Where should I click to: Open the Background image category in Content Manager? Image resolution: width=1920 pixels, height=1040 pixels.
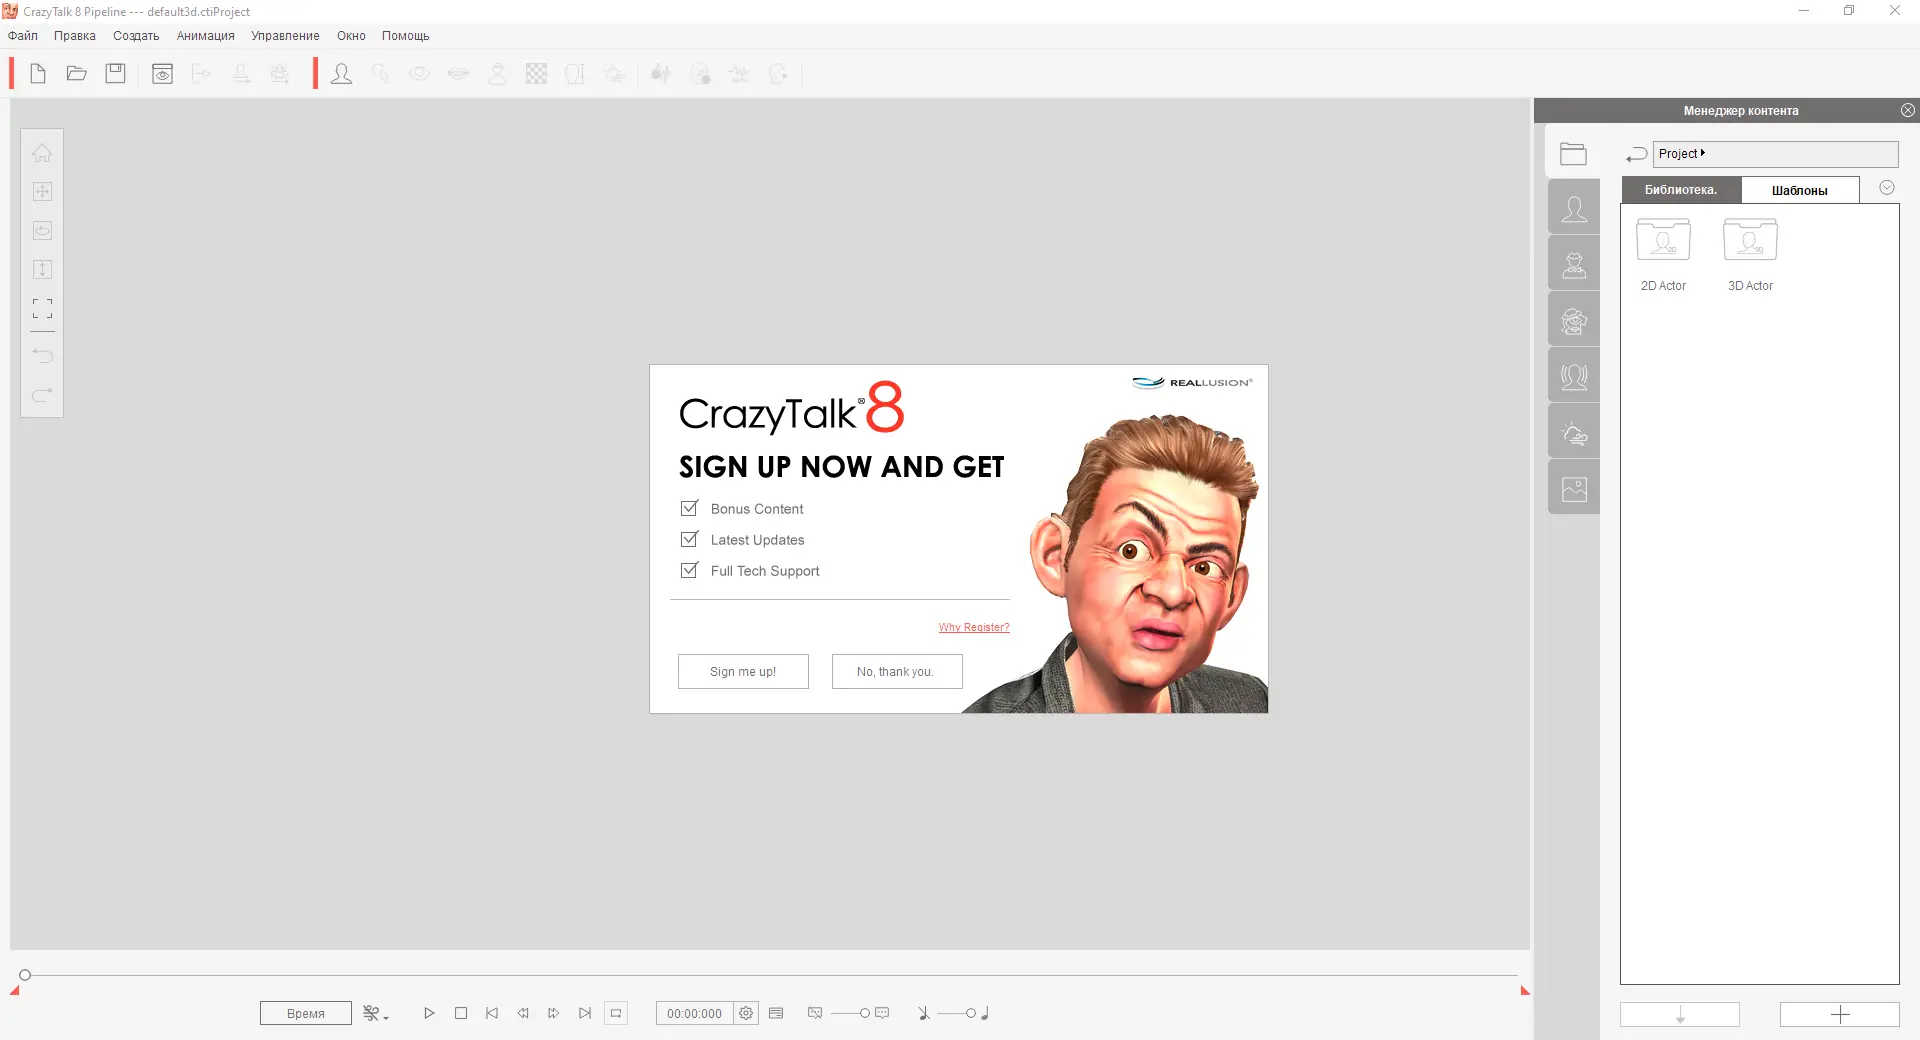pos(1574,488)
